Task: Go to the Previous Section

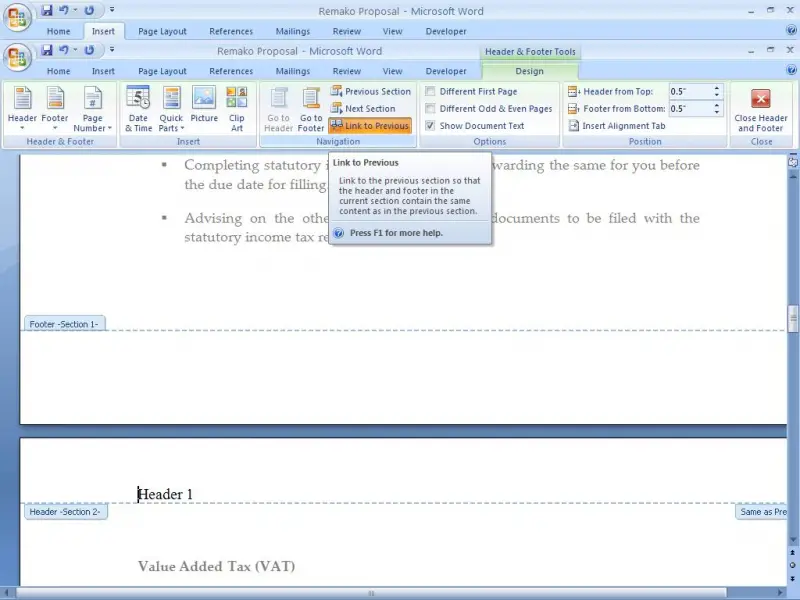Action: pos(371,91)
